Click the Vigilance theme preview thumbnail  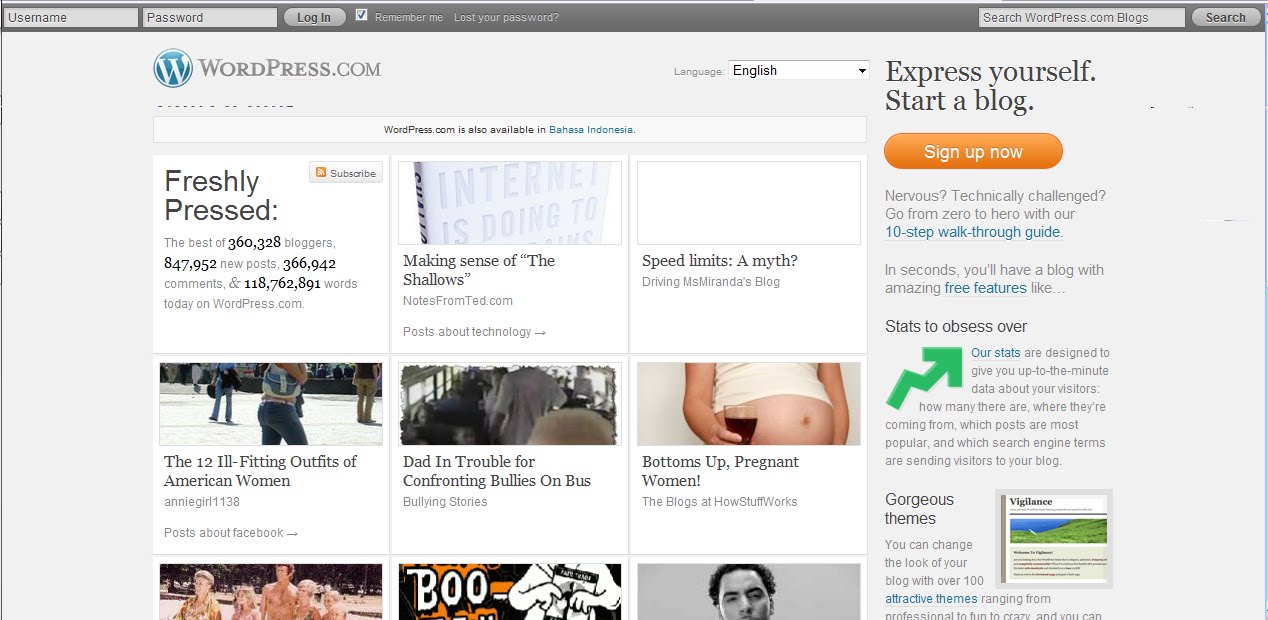click(x=1054, y=538)
